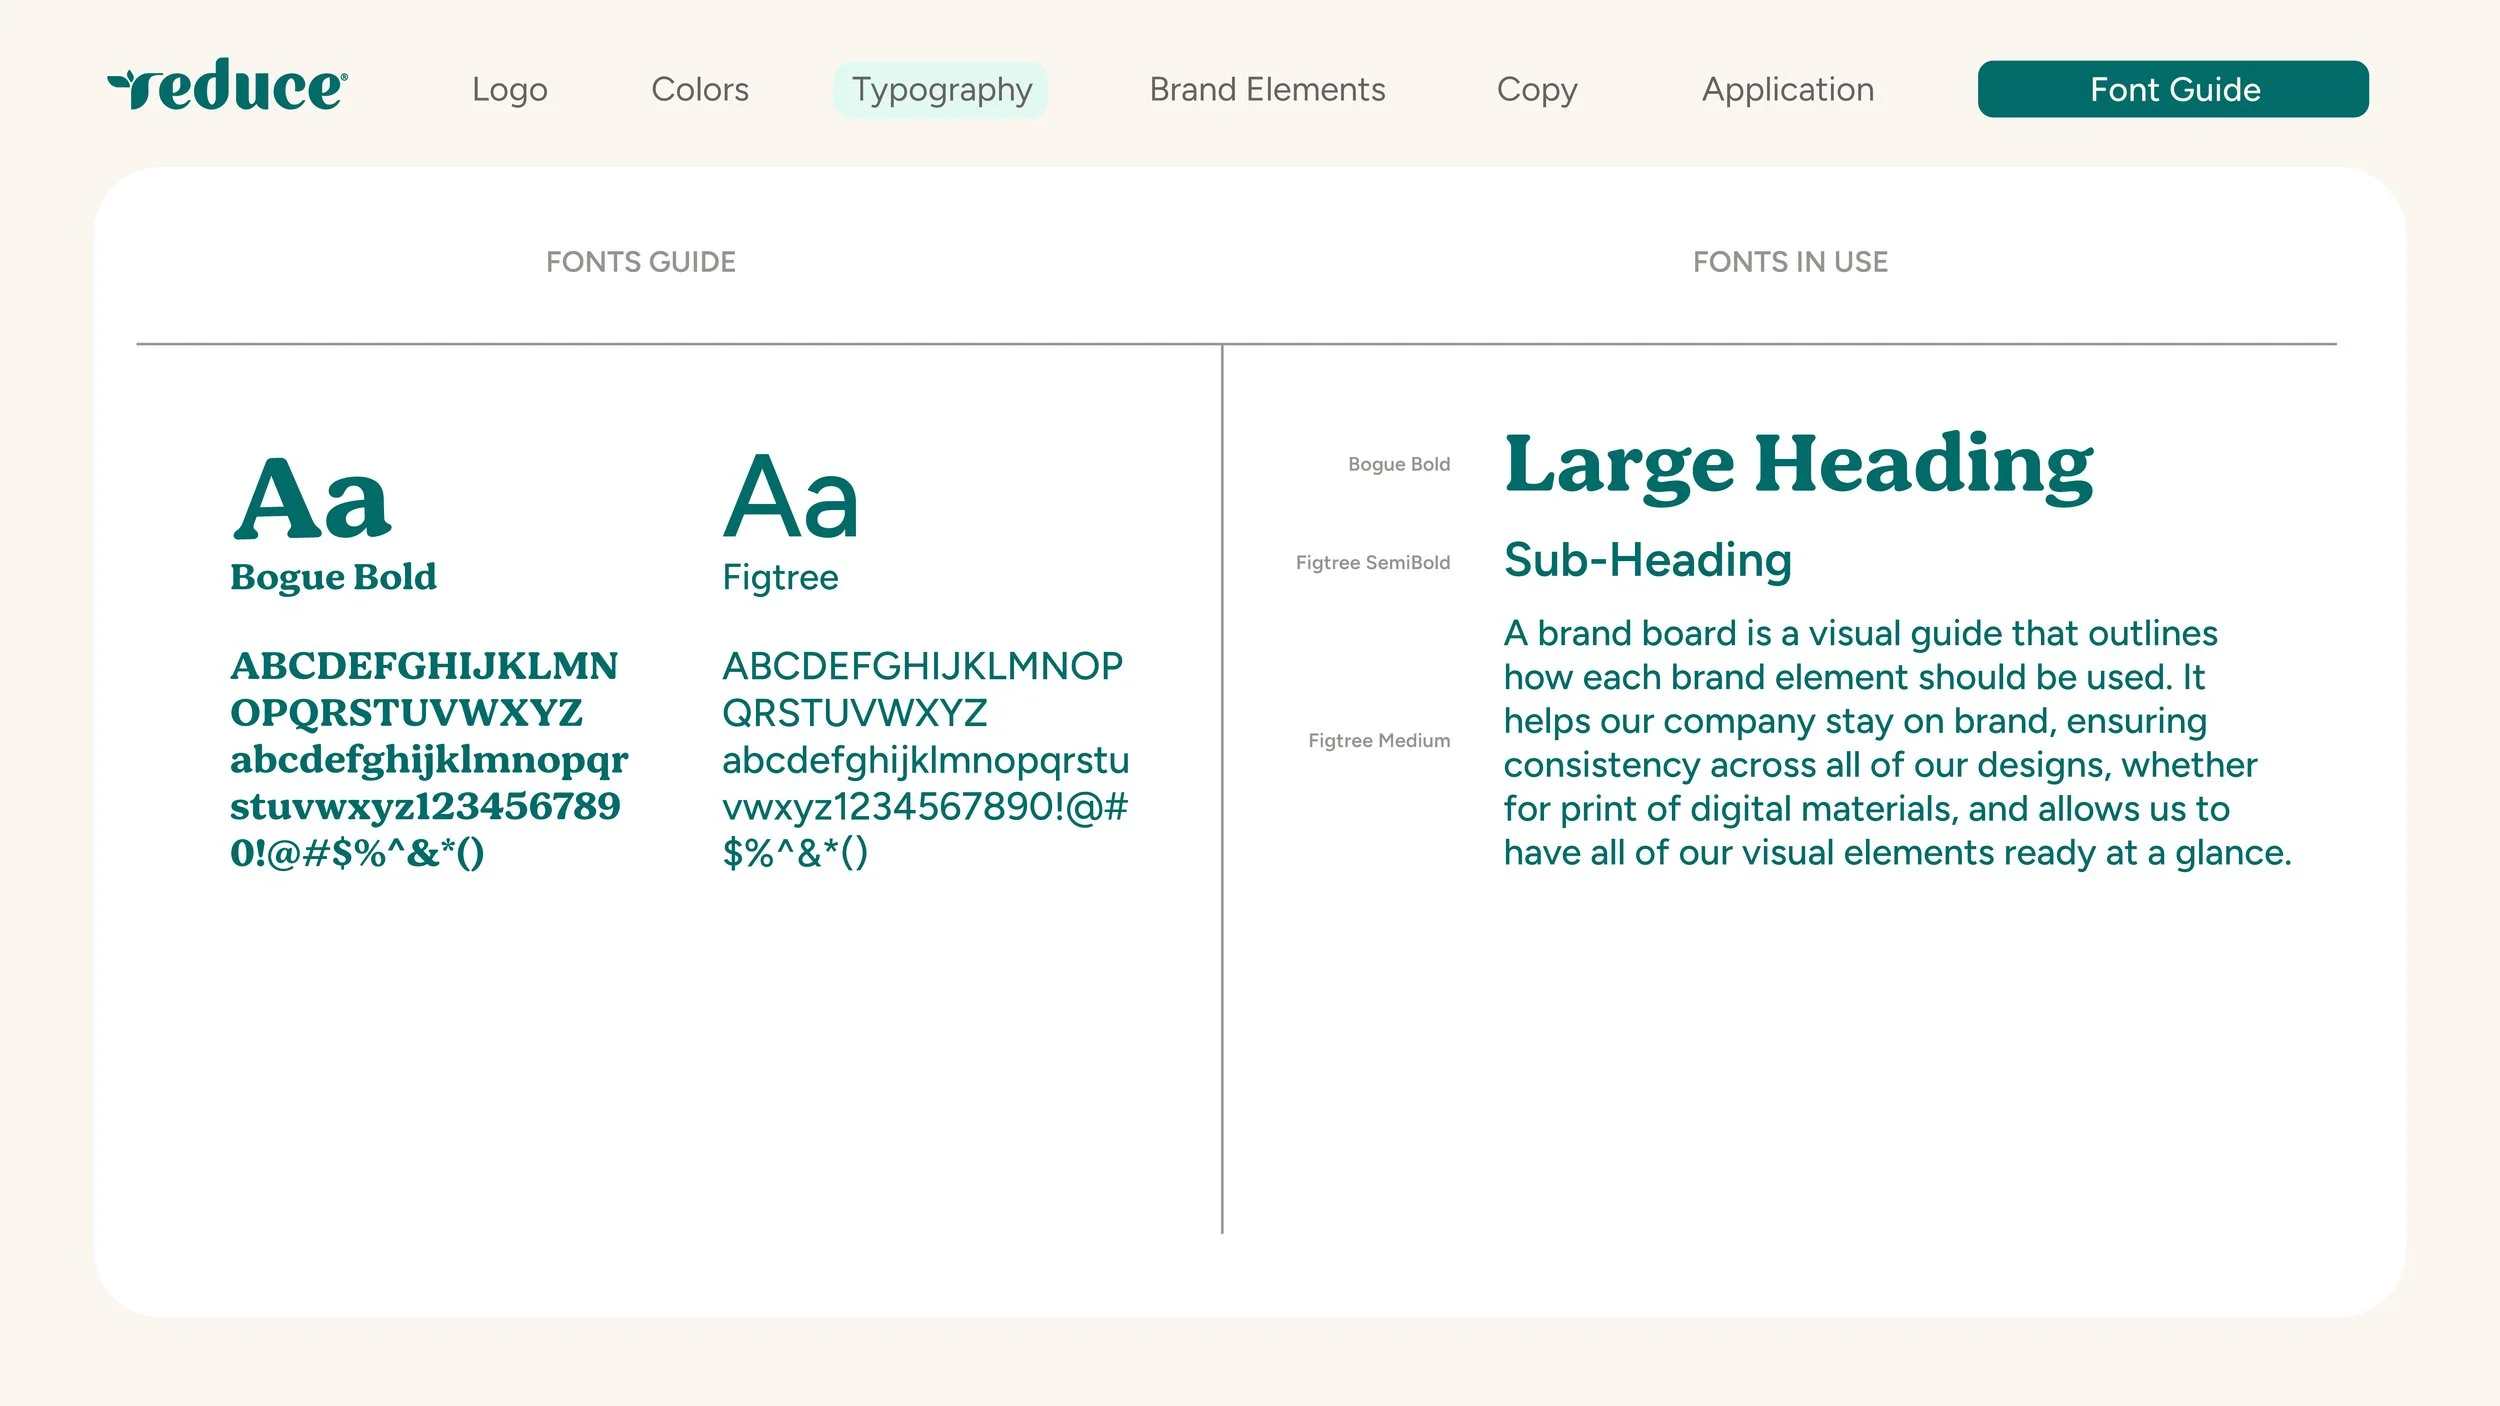Navigate to Brand Elements
The height and width of the screenshot is (1406, 2500).
[x=1267, y=89]
